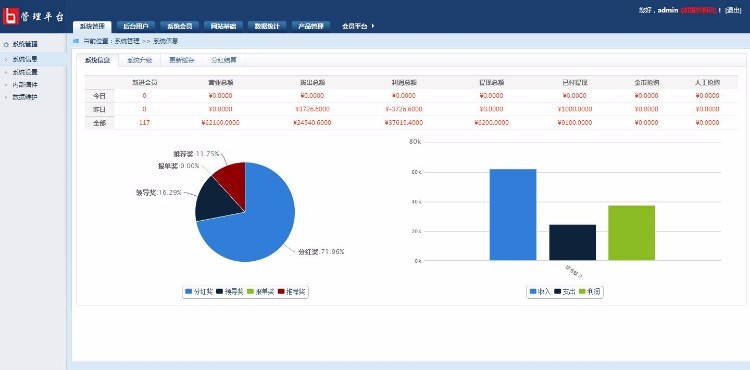
Task: Click the 分红奖 71.96% pie label
Action: click(321, 251)
